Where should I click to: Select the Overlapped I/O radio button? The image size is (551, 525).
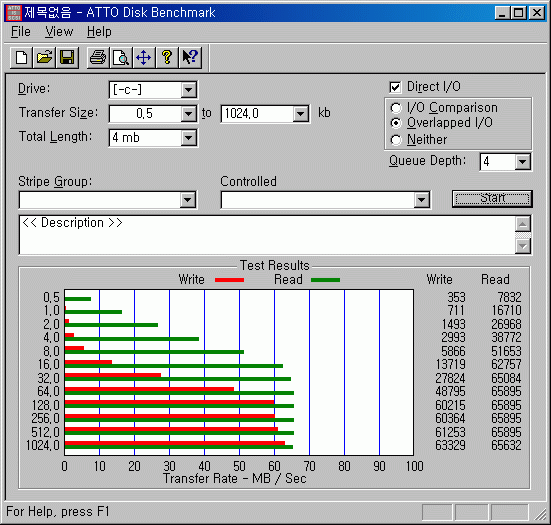[396, 123]
